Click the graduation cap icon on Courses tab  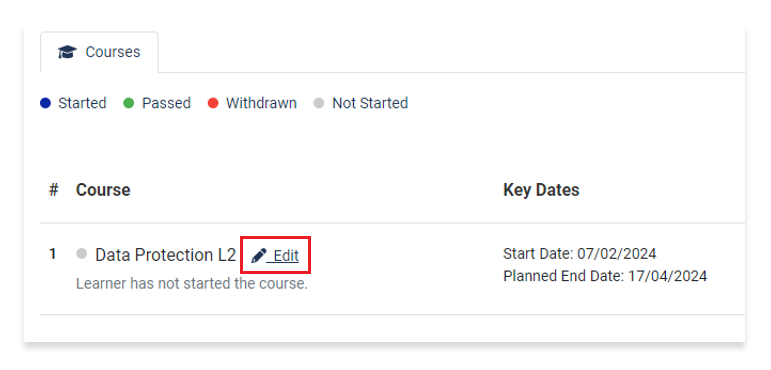[x=67, y=52]
